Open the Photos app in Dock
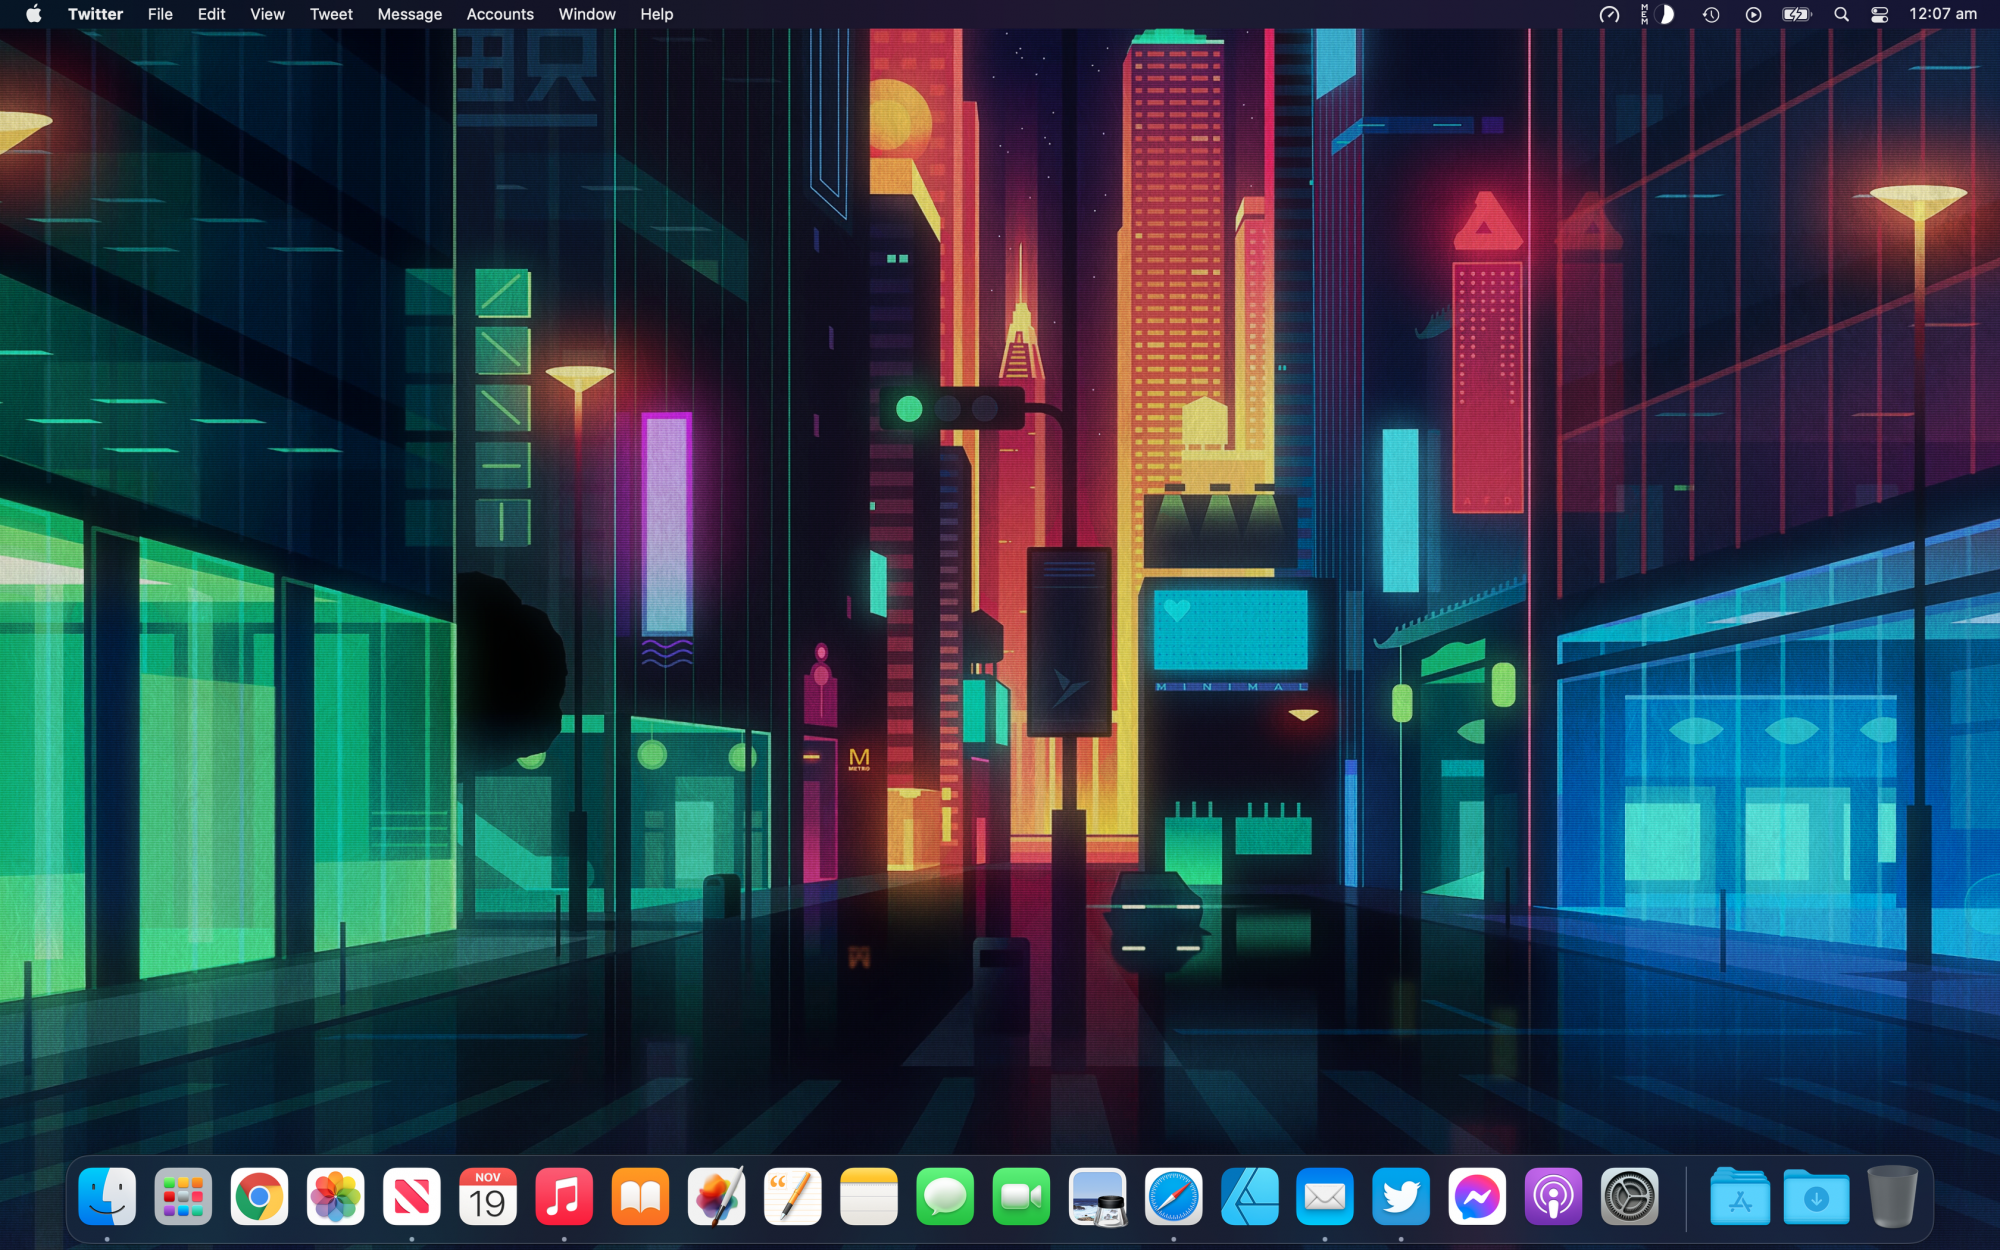The height and width of the screenshot is (1250, 2000). 335,1196
